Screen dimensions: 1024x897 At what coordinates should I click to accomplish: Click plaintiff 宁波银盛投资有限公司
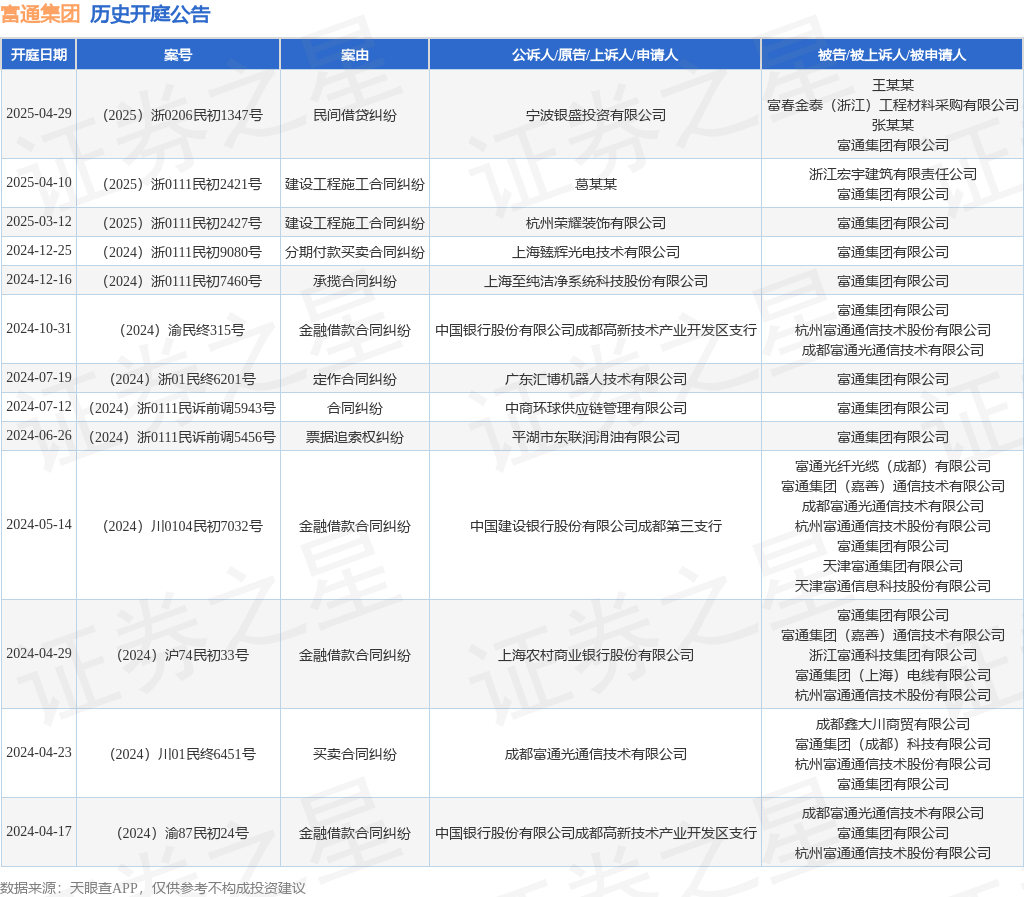pos(596,115)
